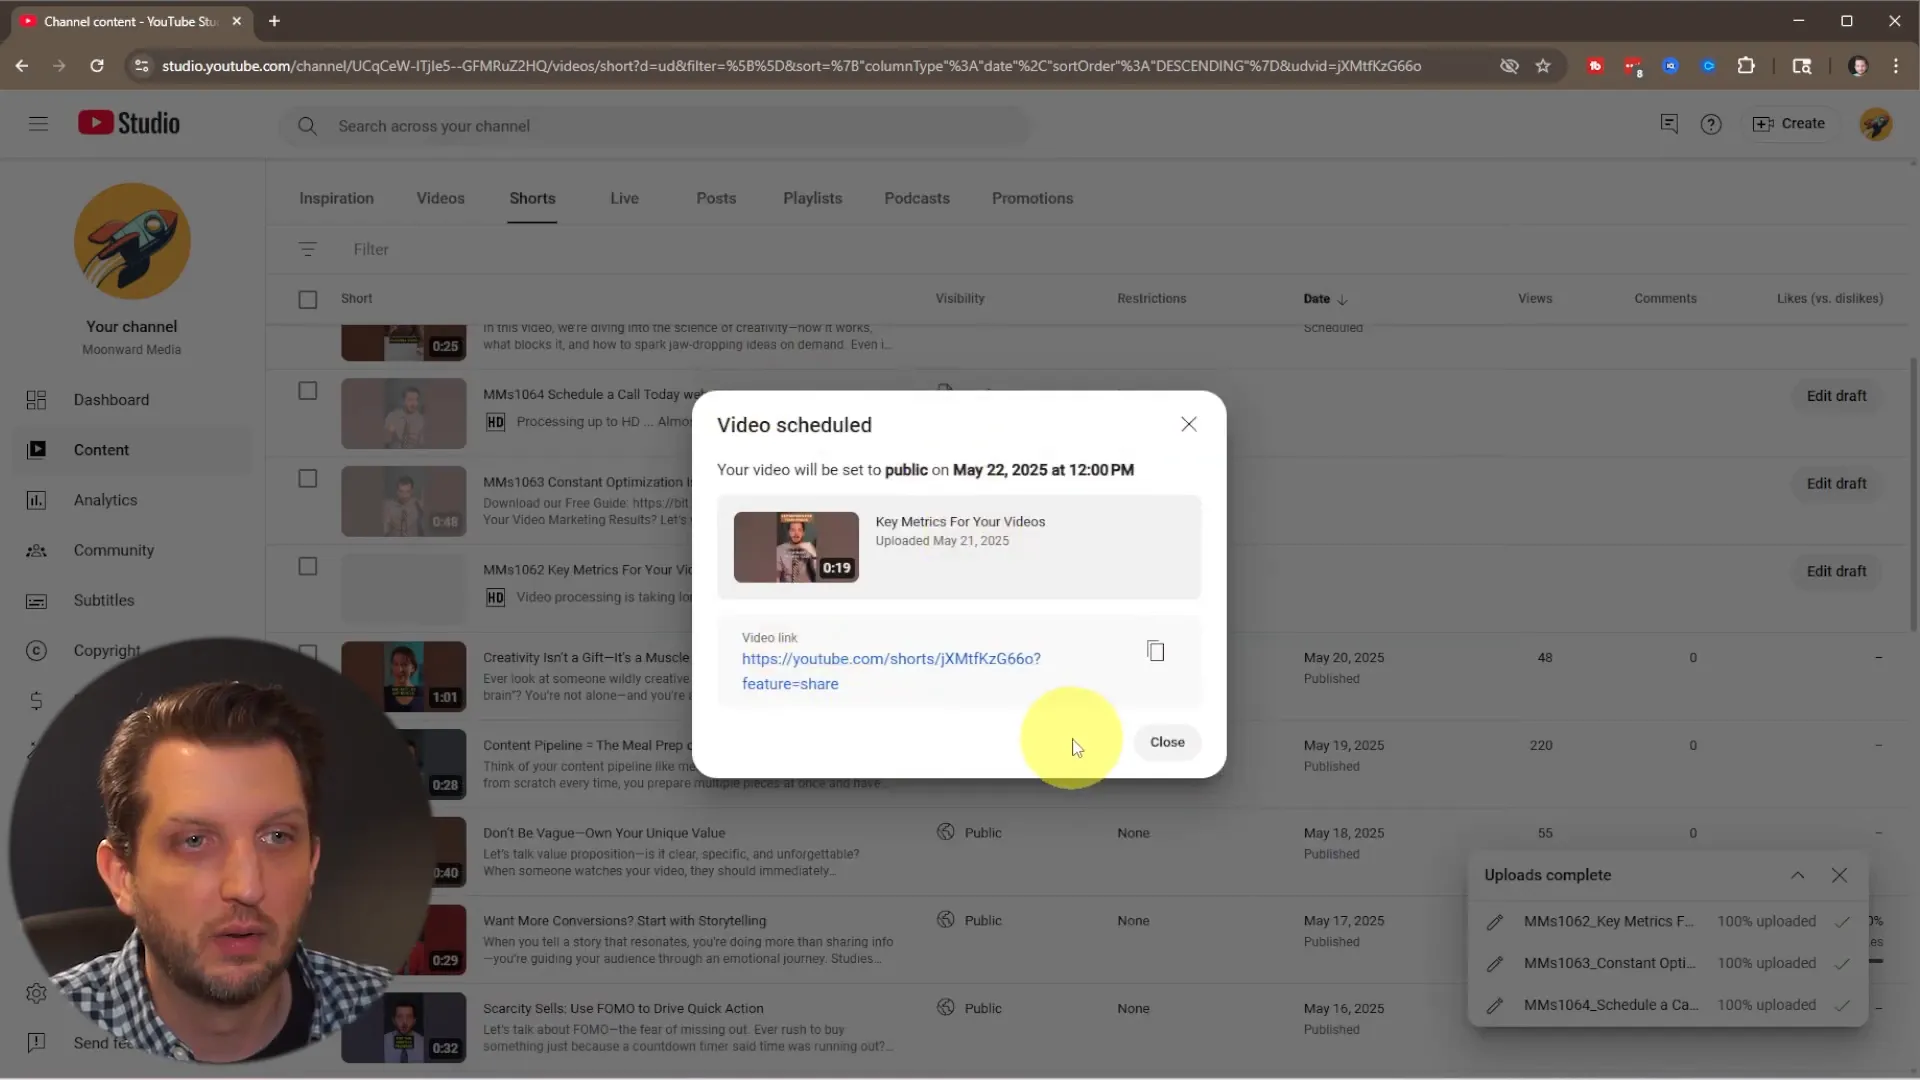Collapse the Uploads complete panel
Viewport: 1920px width, 1080px height.
tap(1797, 875)
